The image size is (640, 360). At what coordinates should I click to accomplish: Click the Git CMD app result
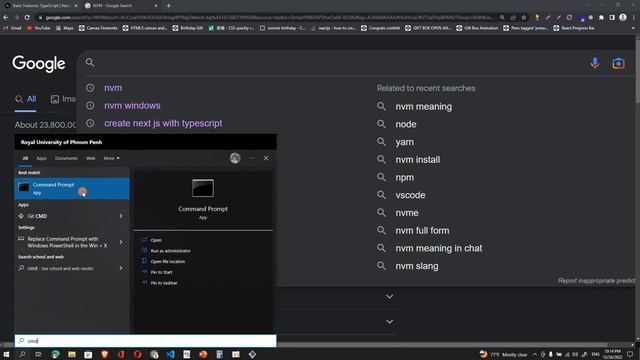coord(37,216)
